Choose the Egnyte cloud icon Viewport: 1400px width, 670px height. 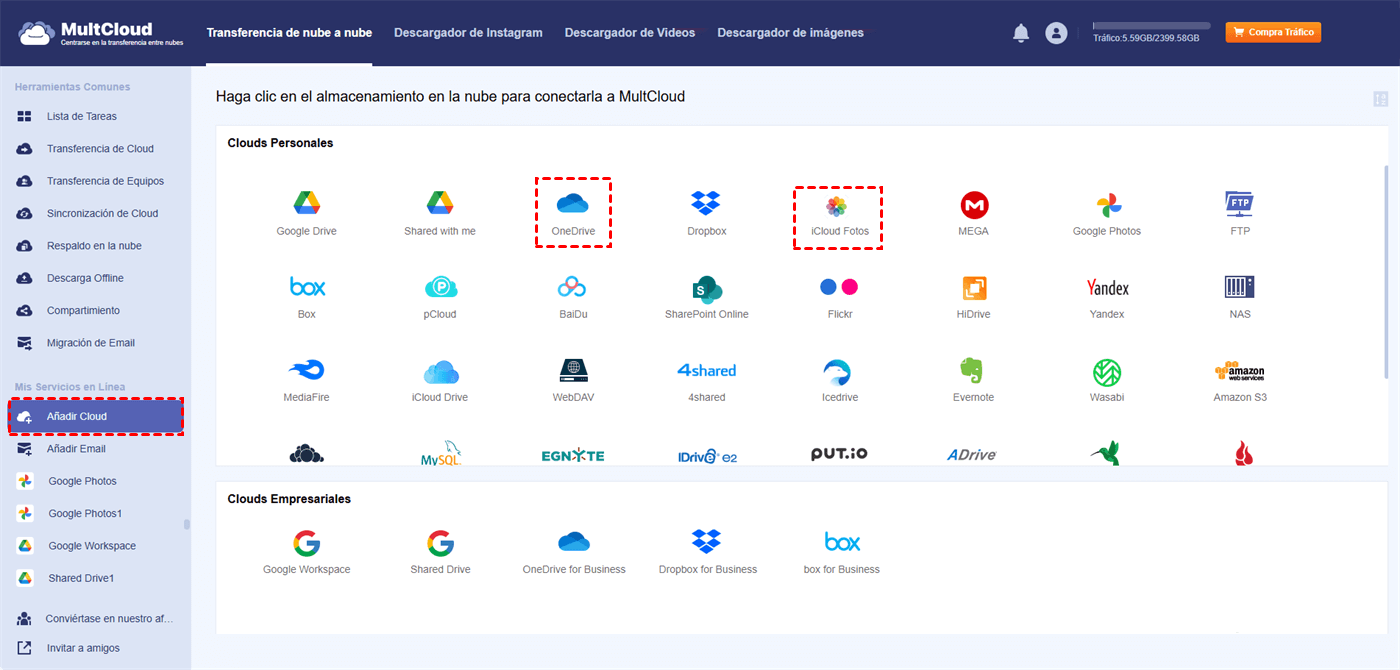[x=573, y=455]
